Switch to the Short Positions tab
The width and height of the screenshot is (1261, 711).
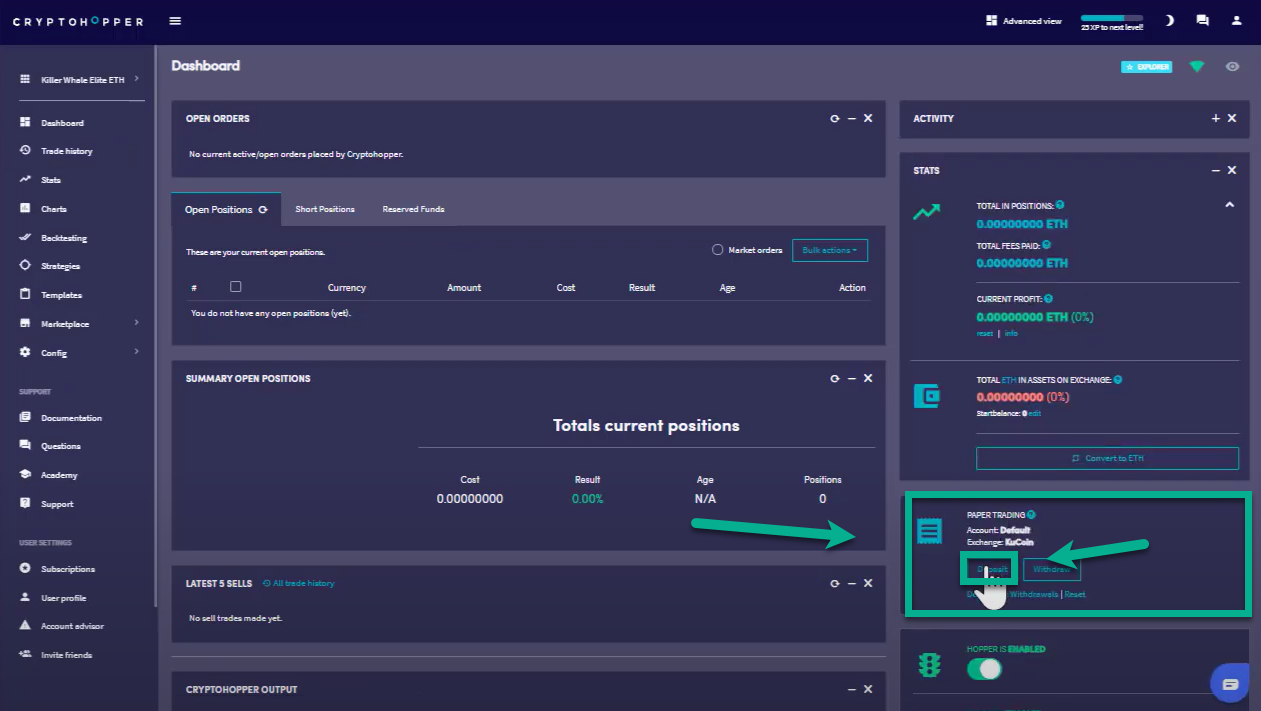[325, 209]
